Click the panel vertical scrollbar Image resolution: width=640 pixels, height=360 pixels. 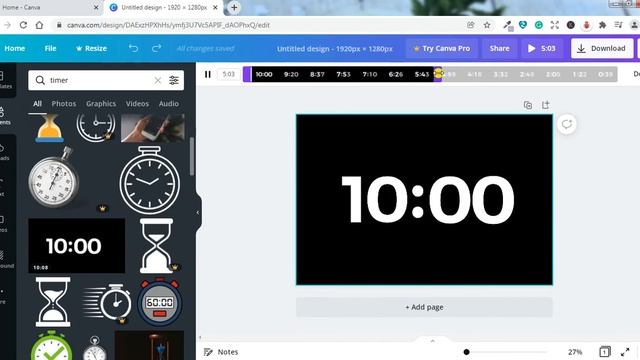191,156
